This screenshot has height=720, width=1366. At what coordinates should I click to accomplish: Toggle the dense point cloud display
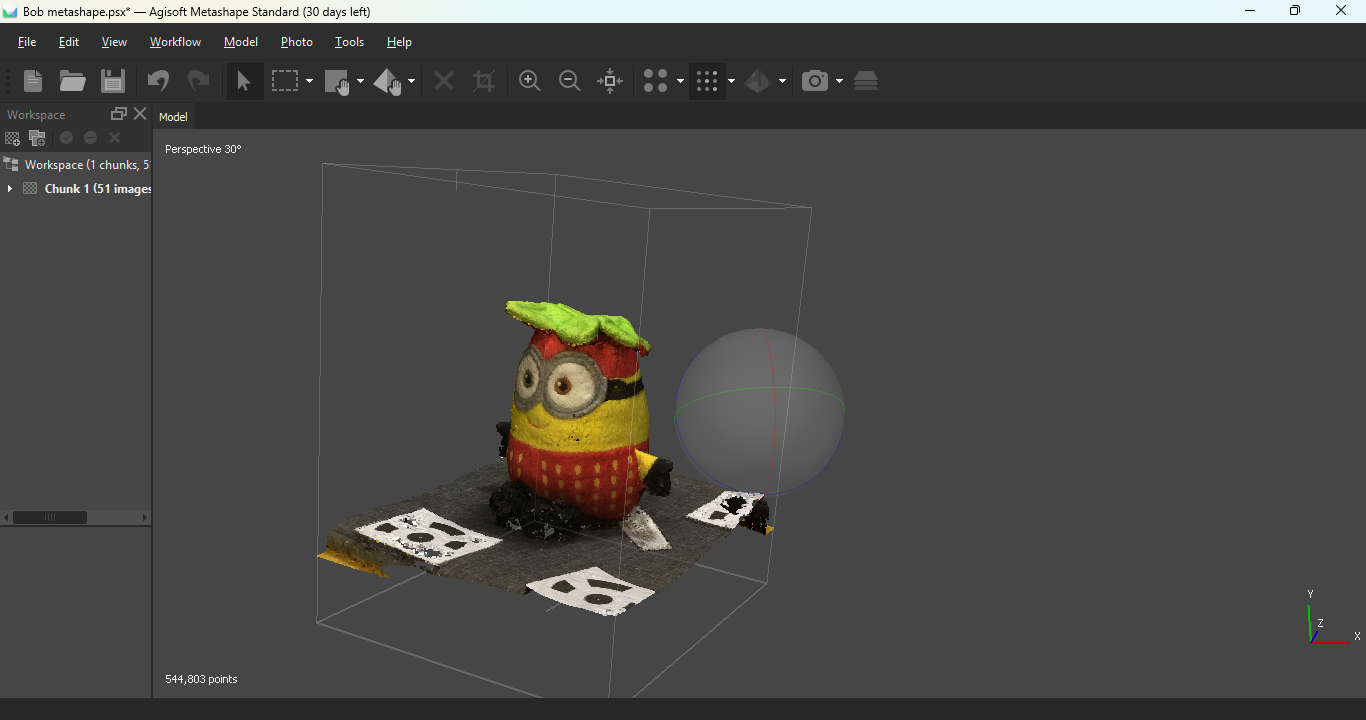(708, 81)
